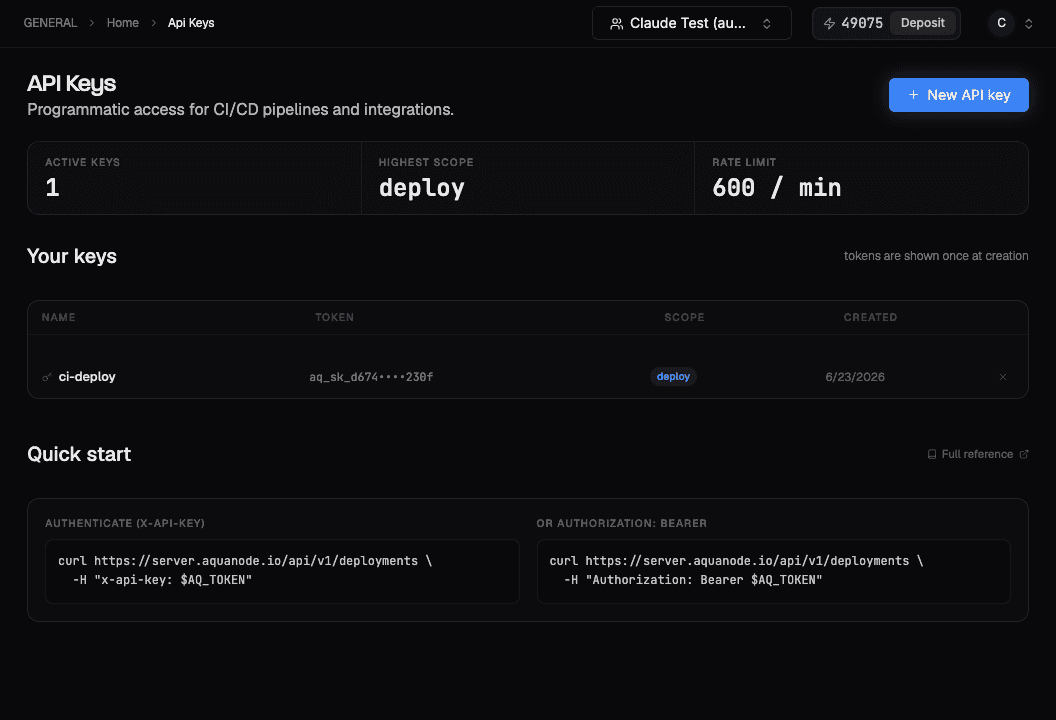
Task: Click the 6/23/2026 created date
Action: click(x=855, y=377)
